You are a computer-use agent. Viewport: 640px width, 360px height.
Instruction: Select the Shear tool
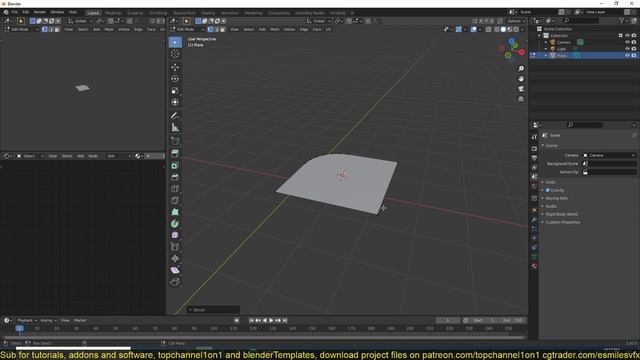pos(175,270)
